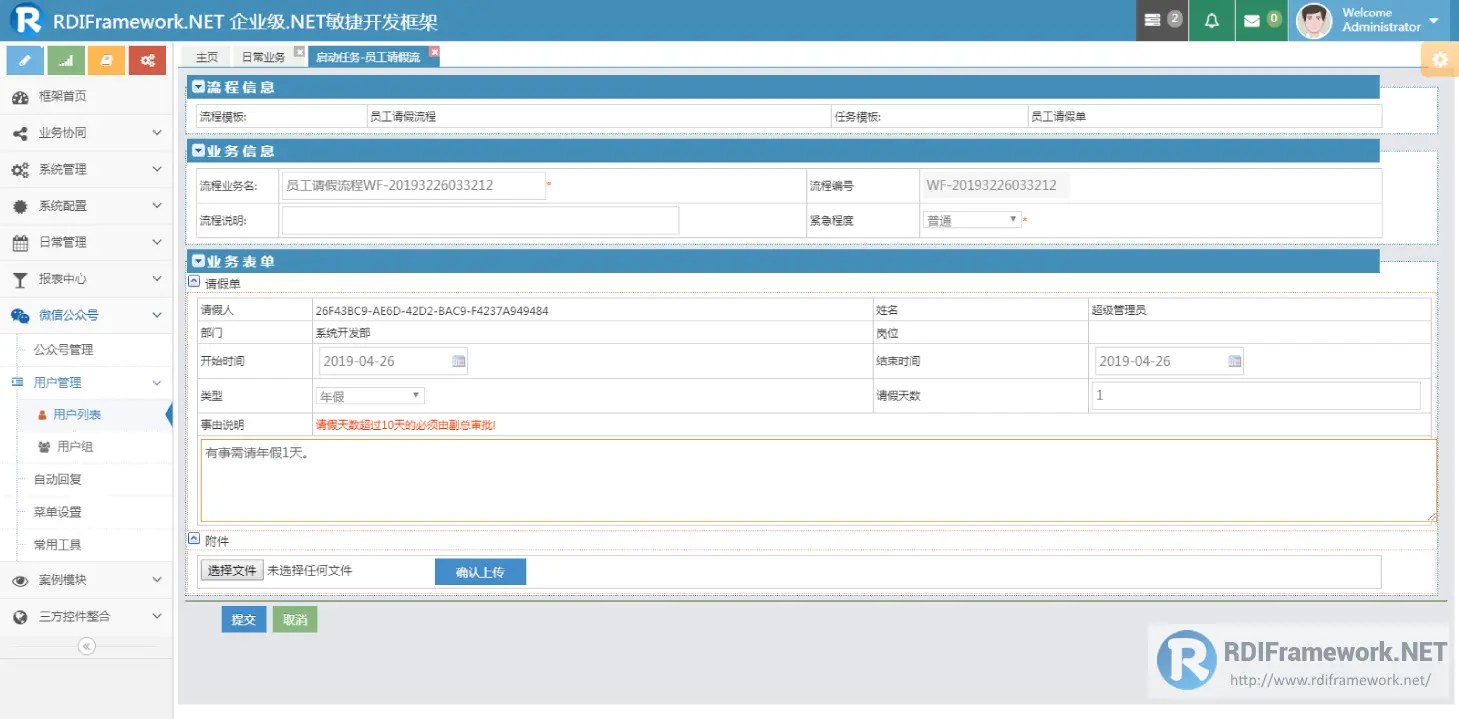Expand the 日常管理 menu

pyautogui.click(x=86, y=242)
